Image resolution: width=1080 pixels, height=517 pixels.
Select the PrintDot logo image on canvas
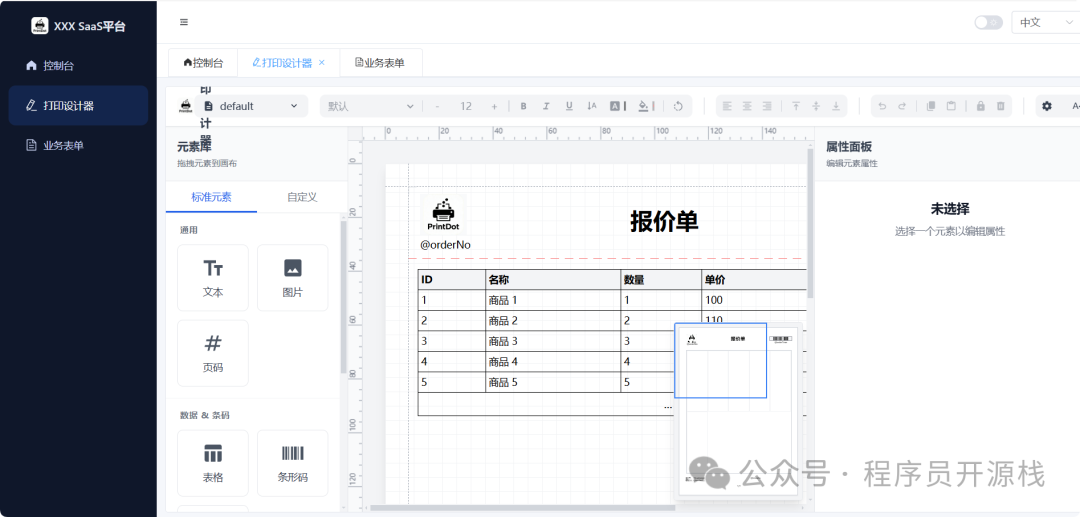443,215
